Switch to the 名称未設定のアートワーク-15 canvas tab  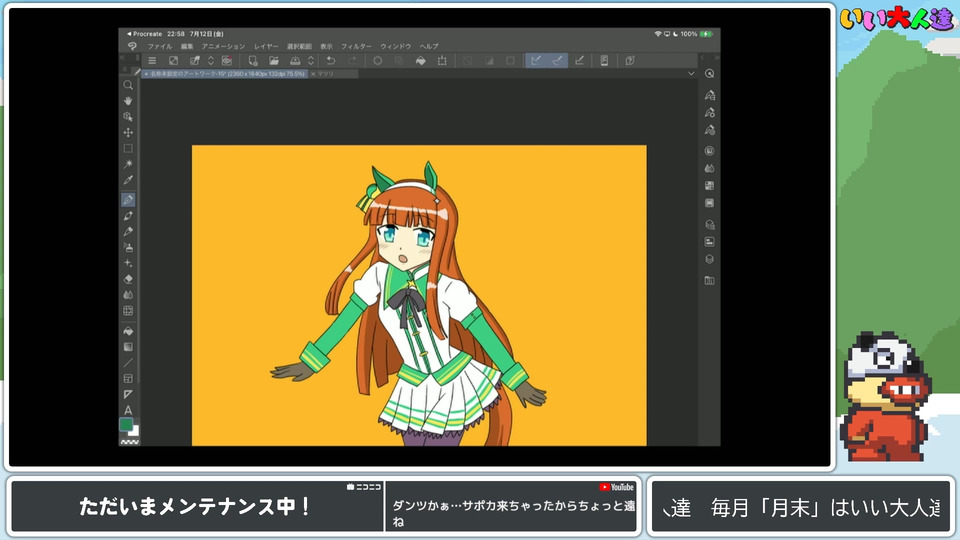pos(225,73)
